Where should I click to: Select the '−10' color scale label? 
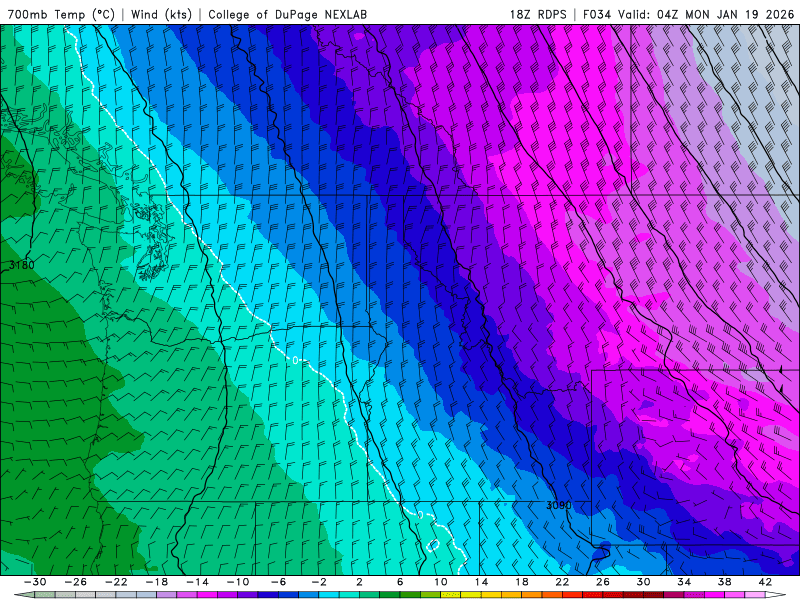click(238, 582)
